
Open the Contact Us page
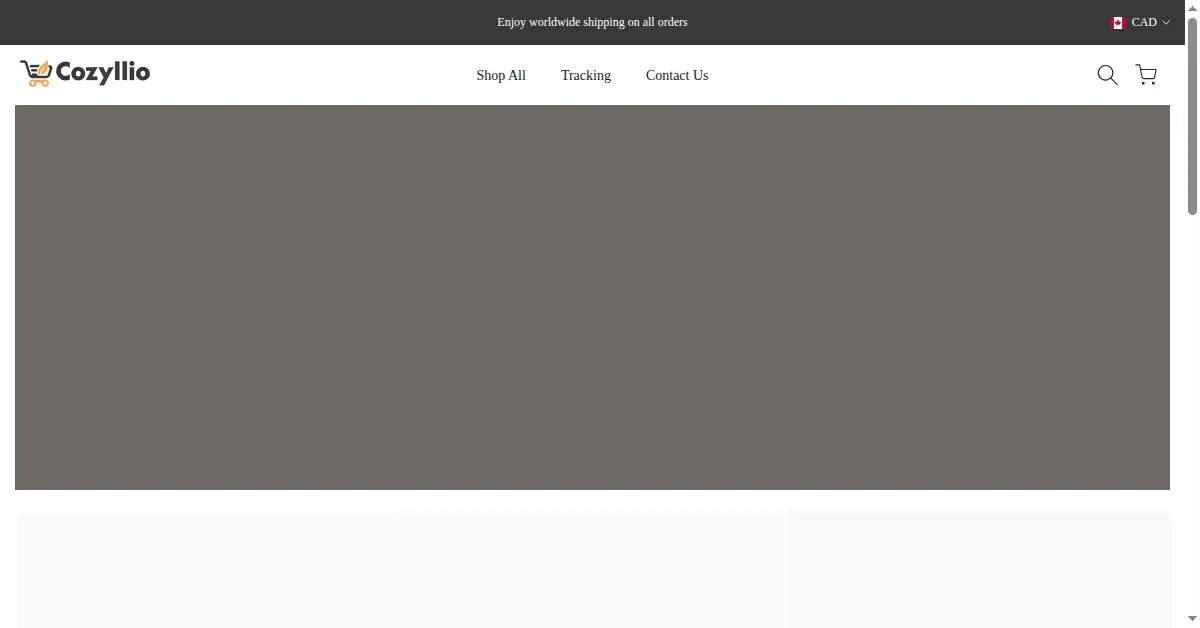click(677, 75)
